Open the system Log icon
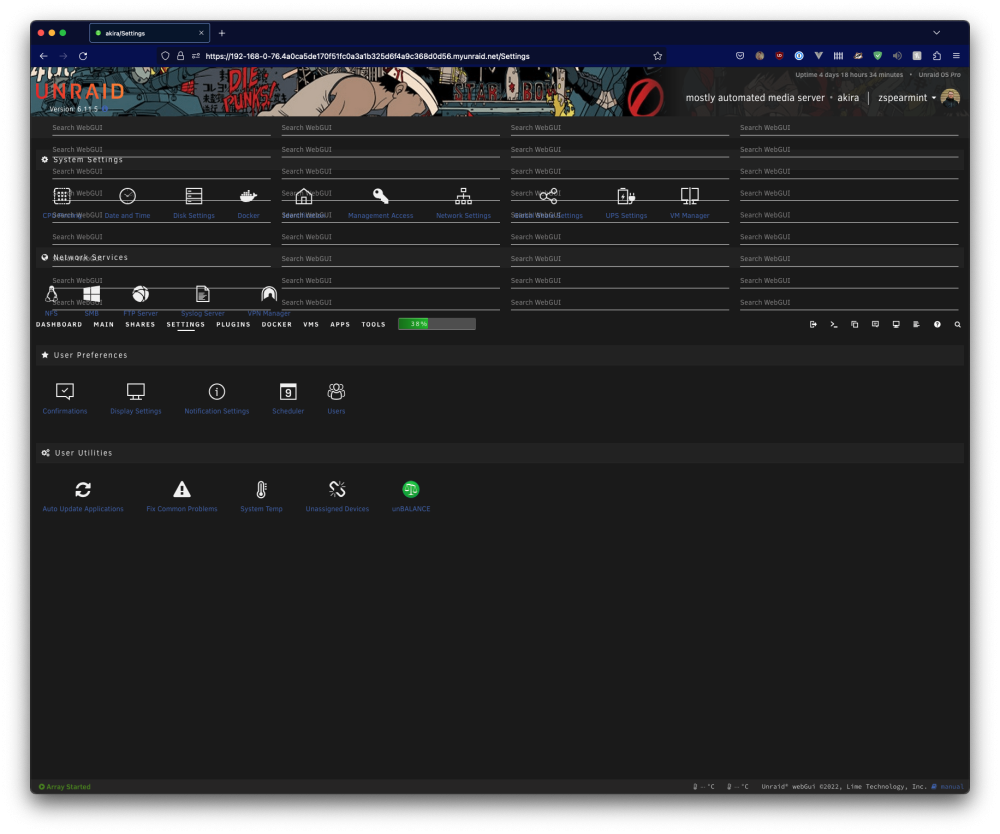1000x834 pixels. tap(916, 325)
